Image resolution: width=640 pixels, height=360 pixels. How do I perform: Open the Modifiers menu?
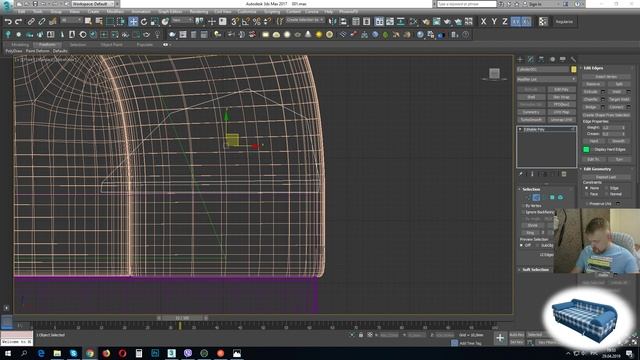(x=115, y=12)
